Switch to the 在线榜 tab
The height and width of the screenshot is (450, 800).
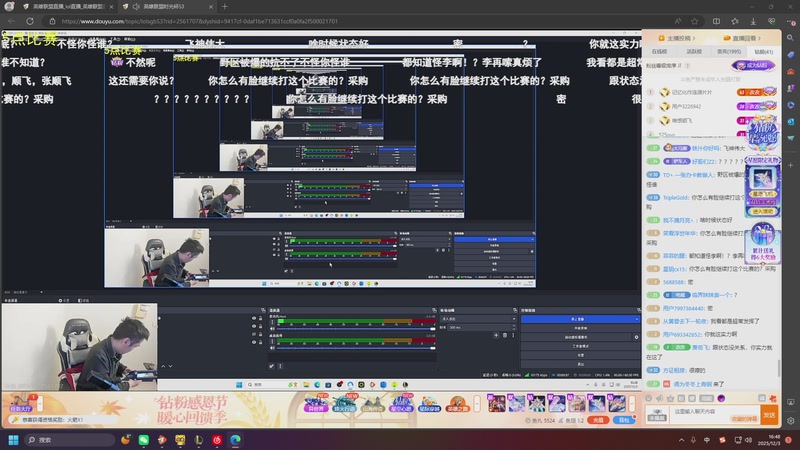659,52
